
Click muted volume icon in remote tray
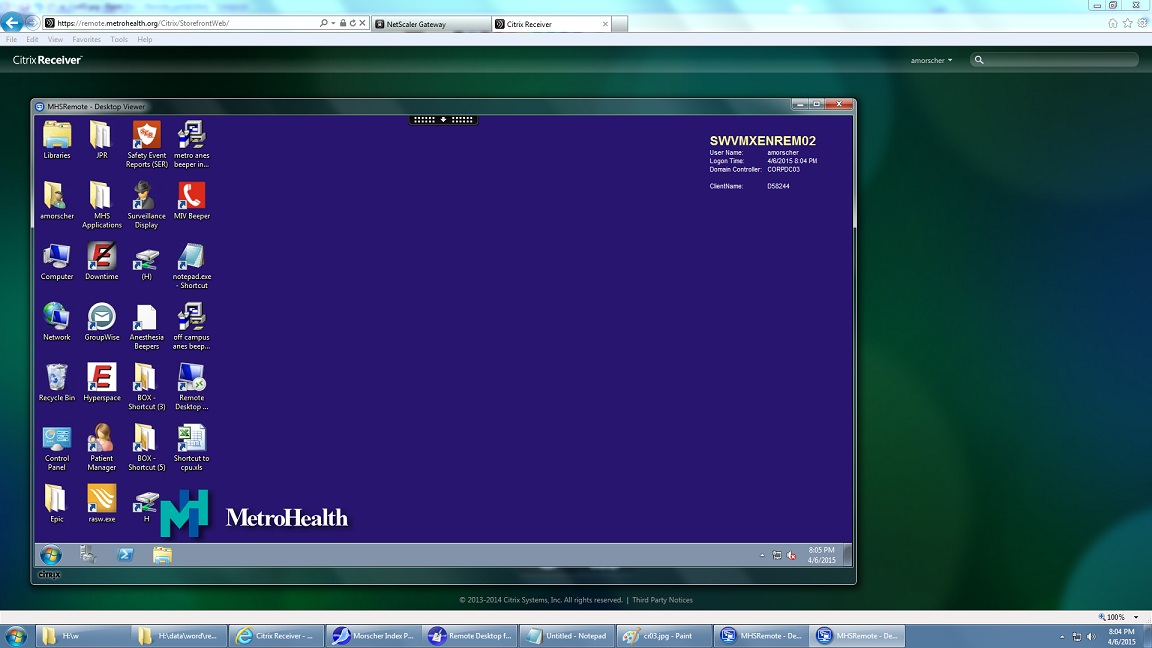(791, 555)
